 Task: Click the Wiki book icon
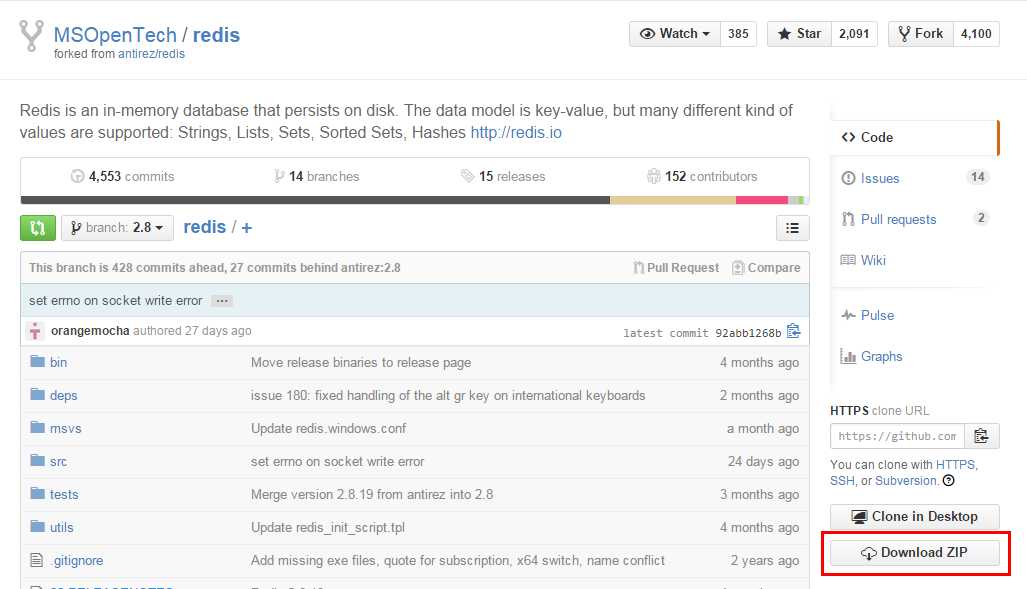848,260
